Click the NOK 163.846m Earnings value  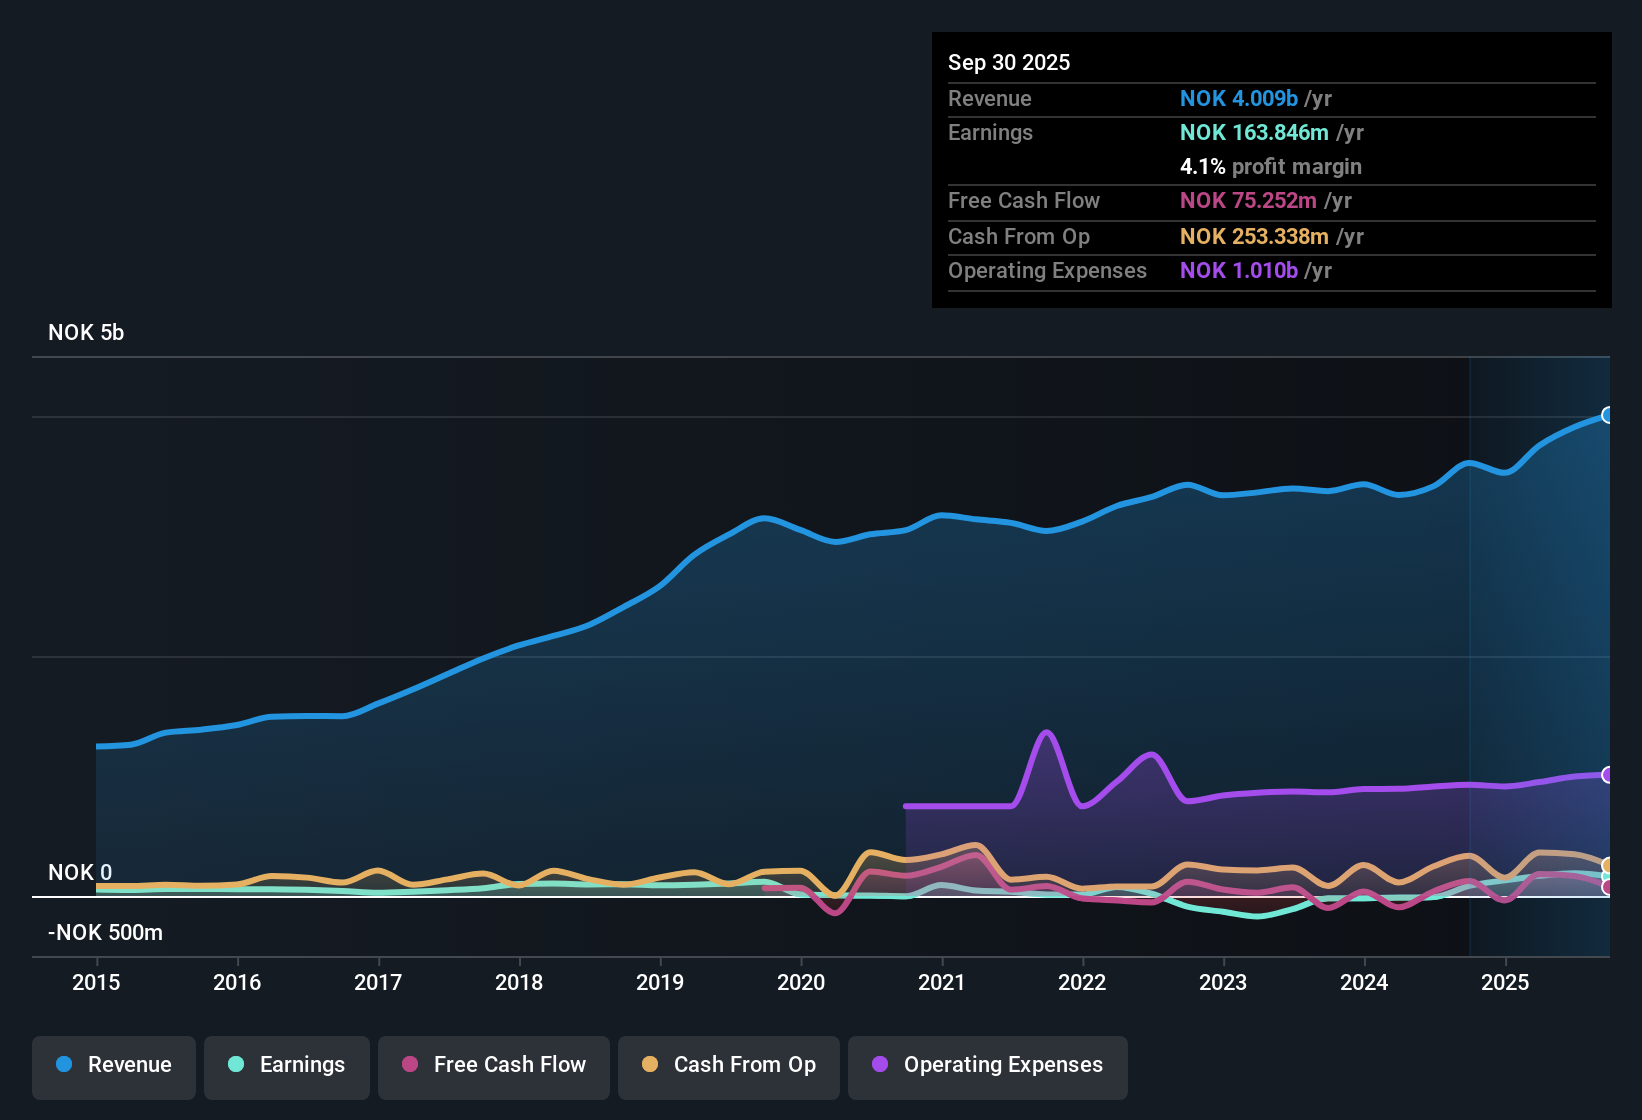pos(1255,132)
